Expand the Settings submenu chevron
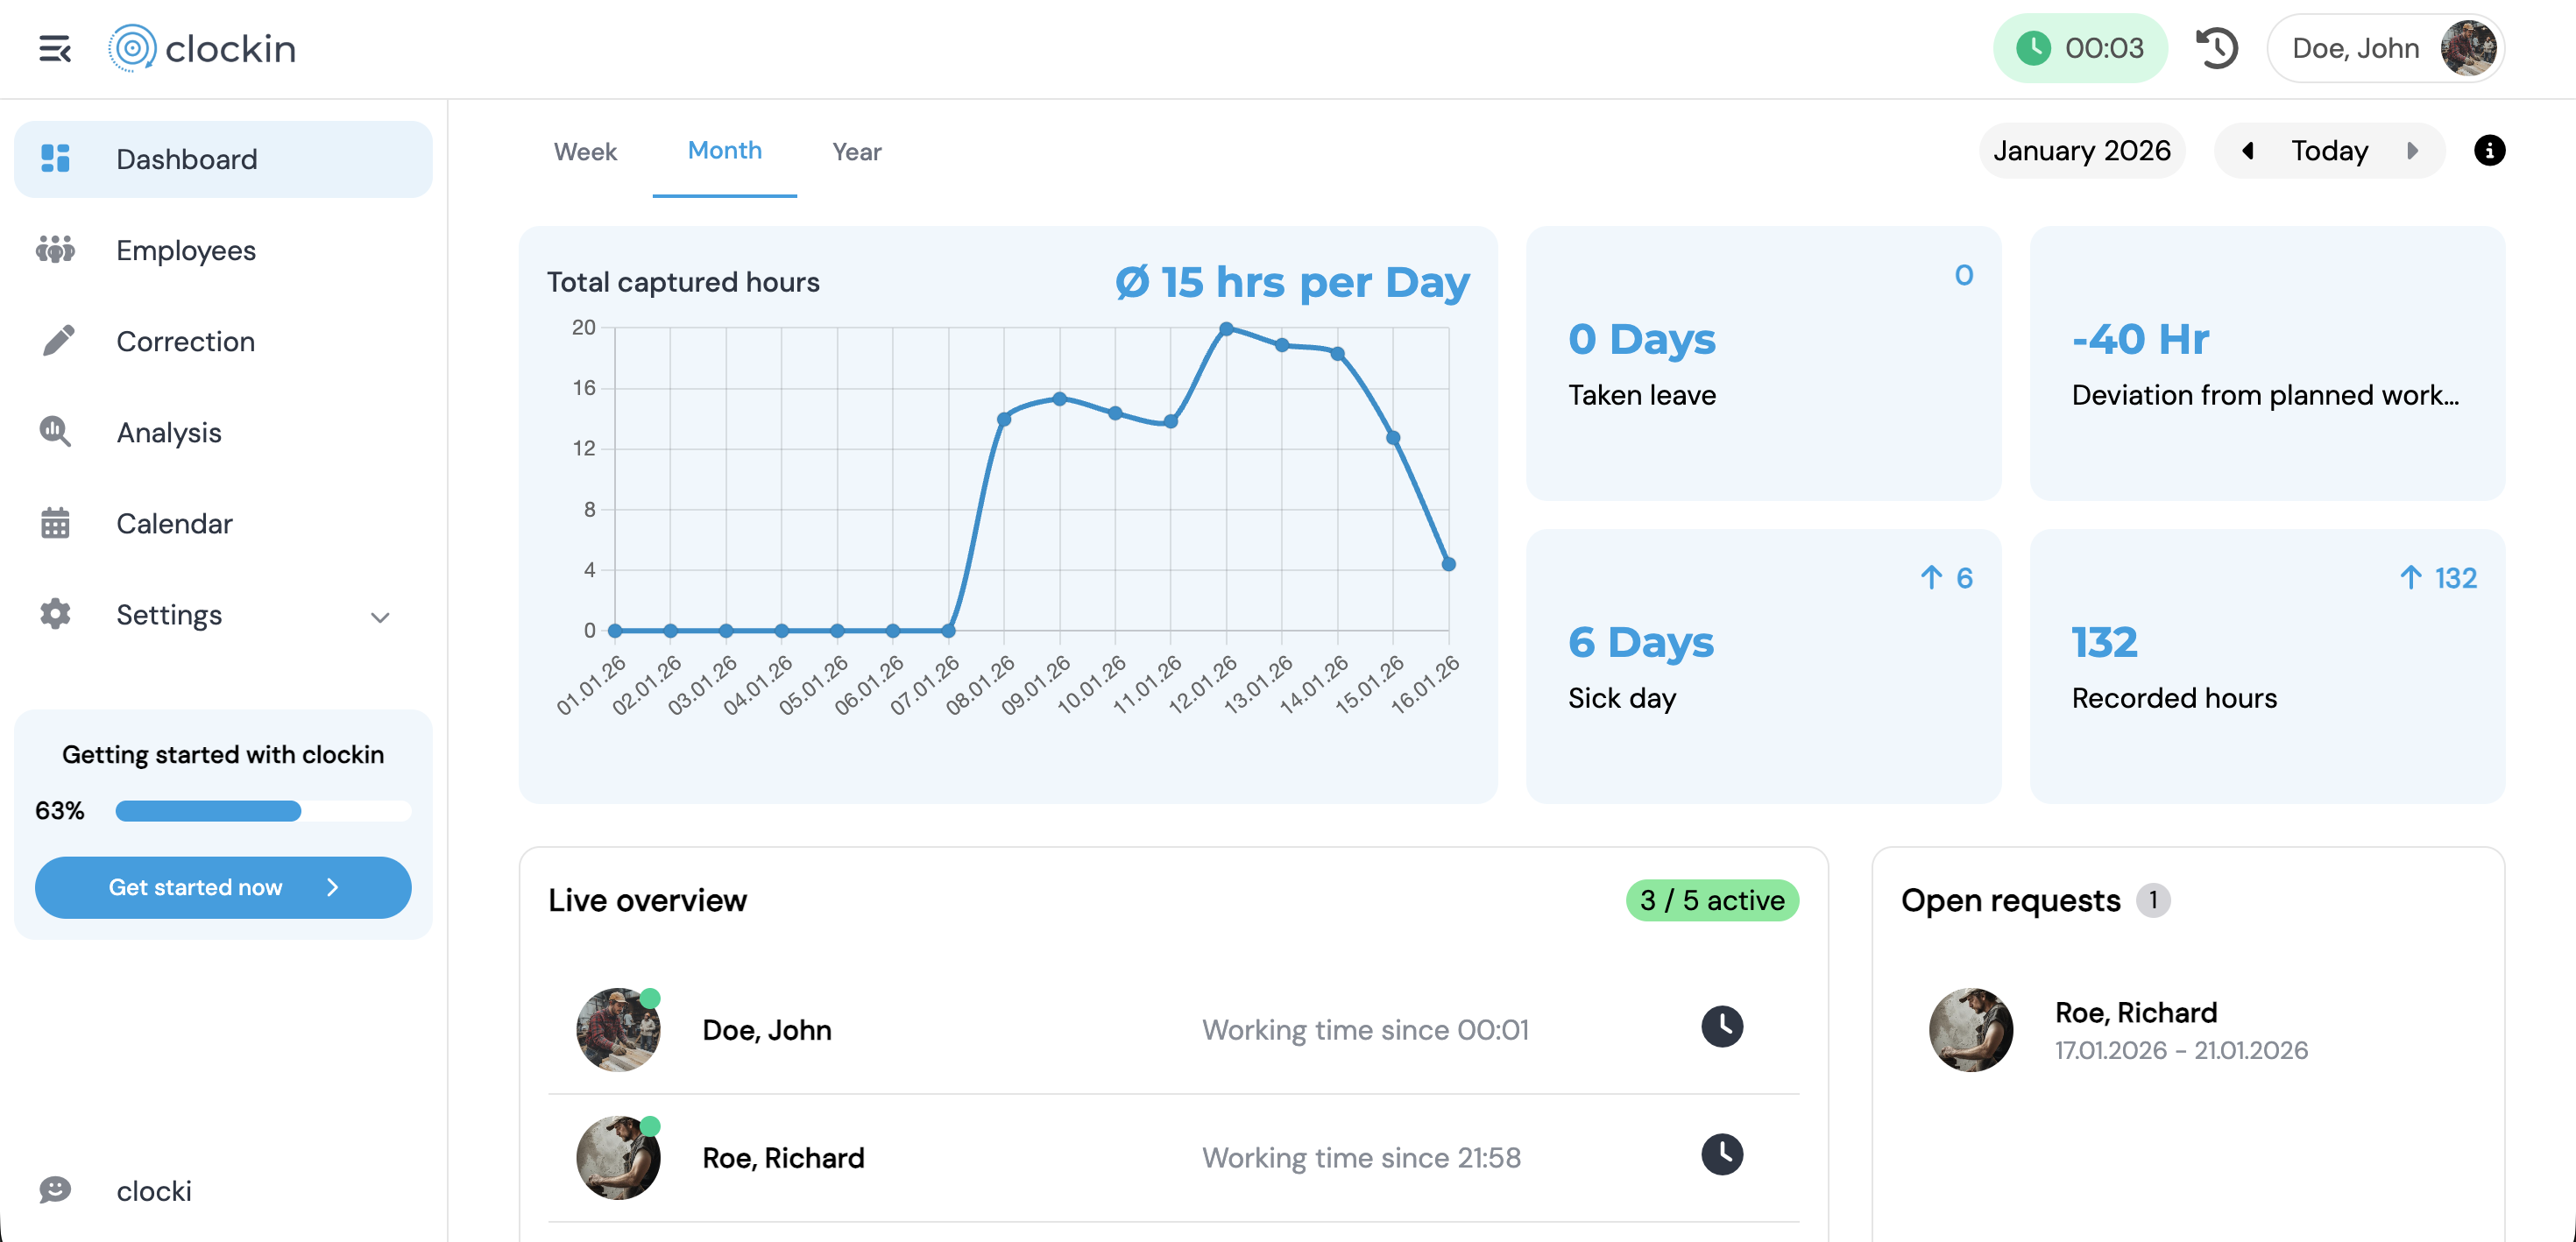The image size is (2576, 1242). click(x=380, y=616)
